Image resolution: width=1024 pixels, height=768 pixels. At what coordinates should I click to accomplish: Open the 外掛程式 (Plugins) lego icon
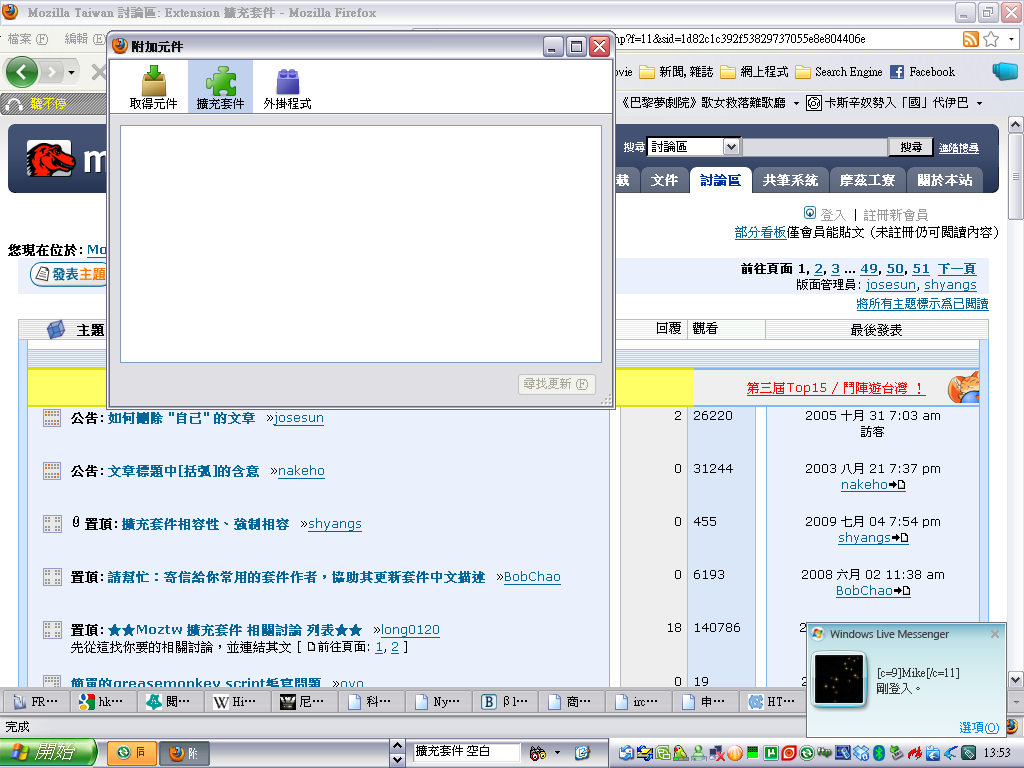(287, 86)
